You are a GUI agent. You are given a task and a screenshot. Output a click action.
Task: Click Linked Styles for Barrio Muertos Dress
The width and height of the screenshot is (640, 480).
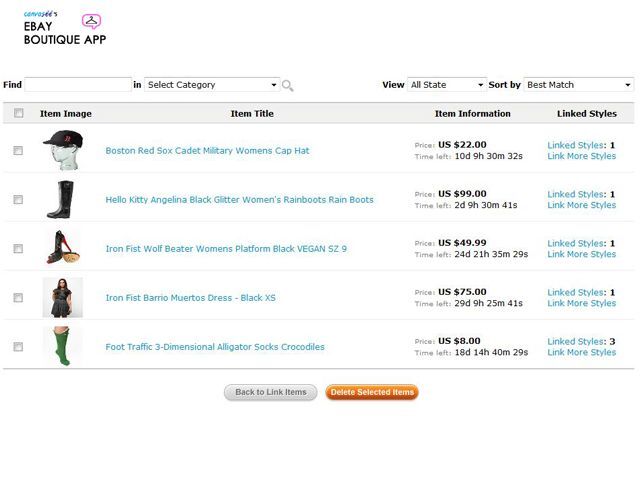[581, 292]
